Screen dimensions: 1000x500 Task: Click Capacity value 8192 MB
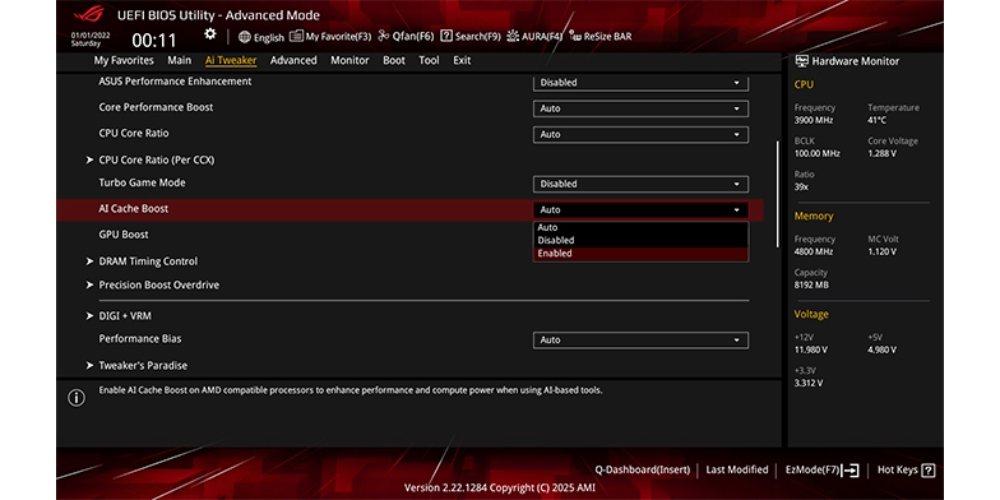pos(811,285)
